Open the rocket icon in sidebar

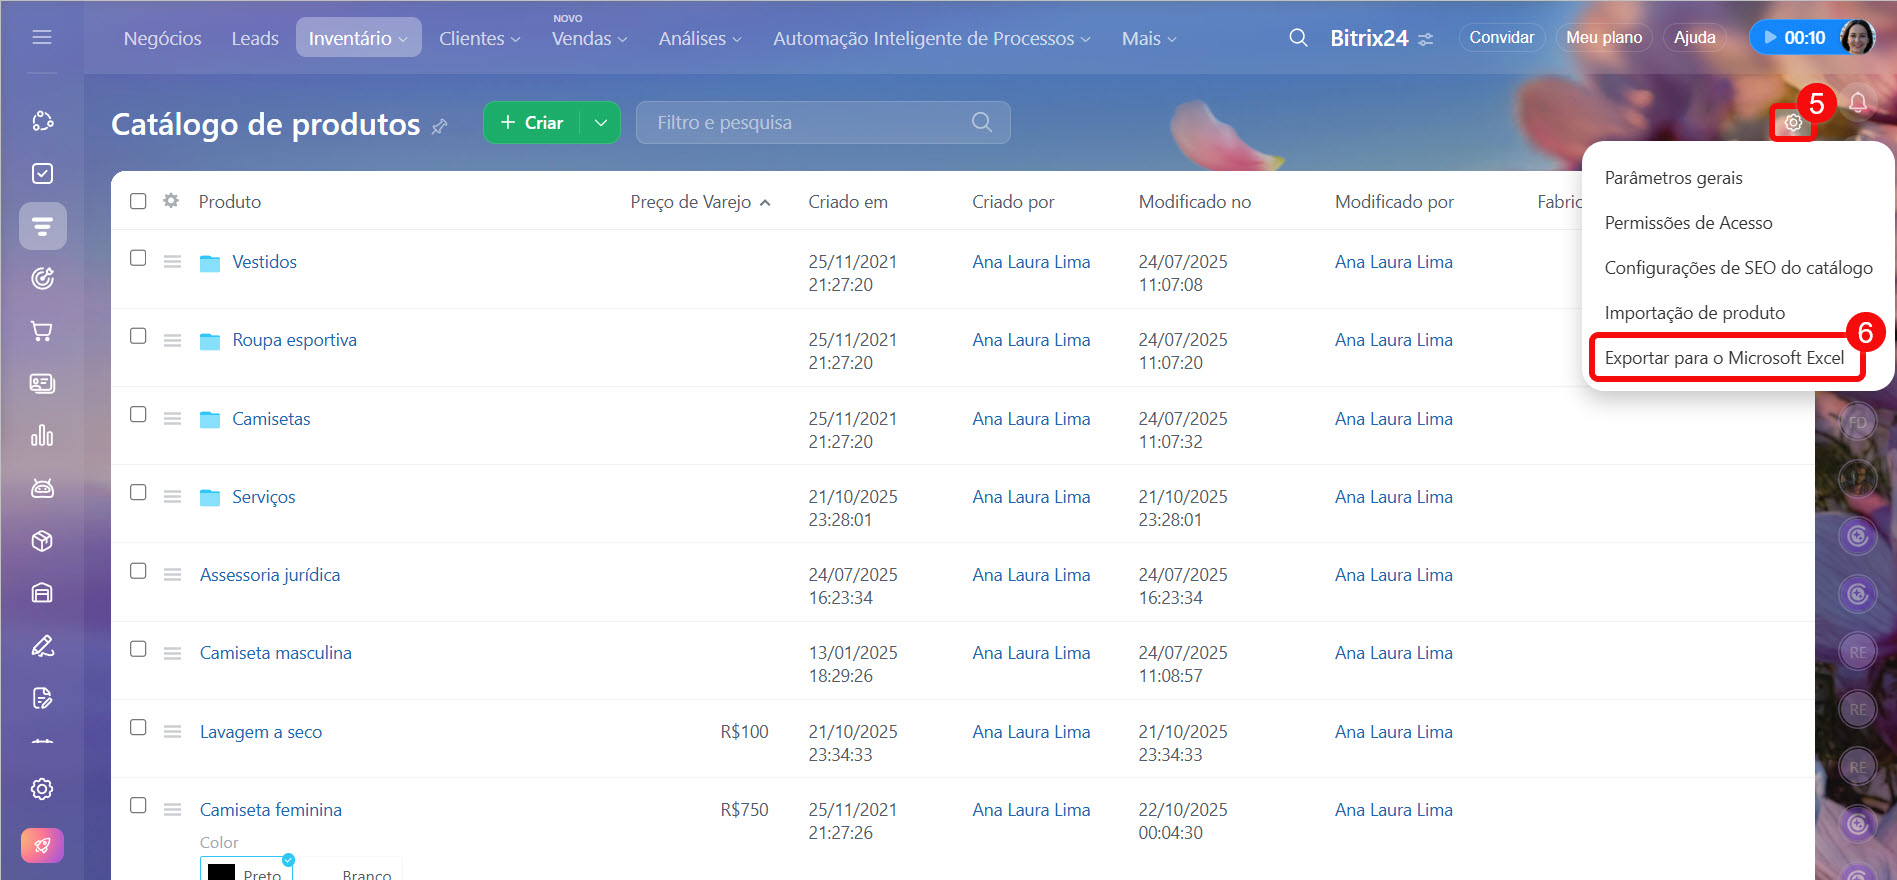[42, 845]
